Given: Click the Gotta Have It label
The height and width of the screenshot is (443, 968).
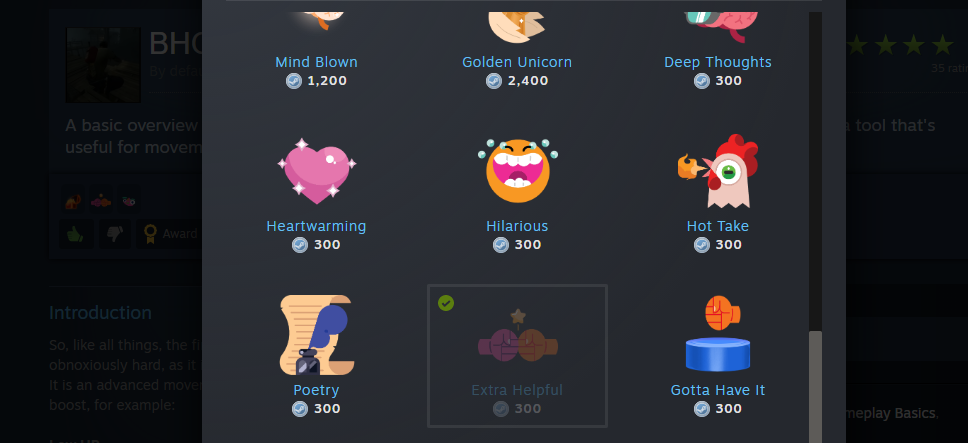Looking at the screenshot, I should pos(718,391).
